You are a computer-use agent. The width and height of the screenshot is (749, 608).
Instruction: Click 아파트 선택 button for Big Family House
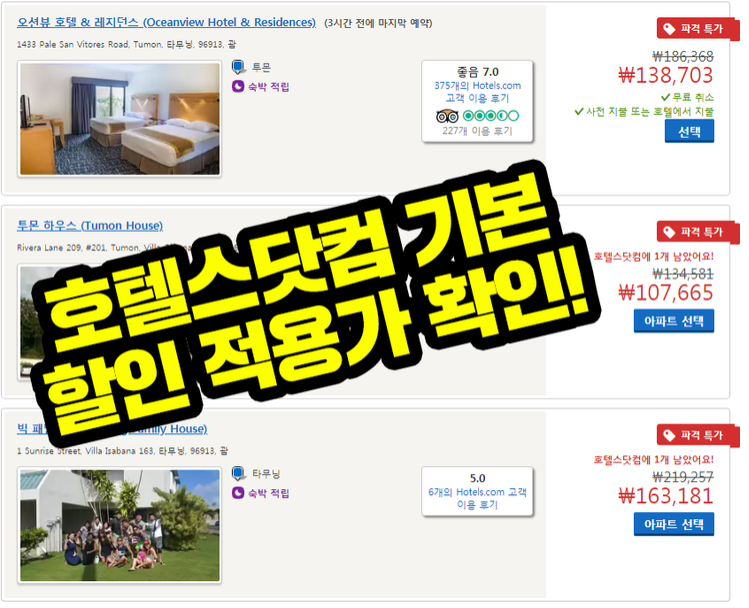point(674,524)
